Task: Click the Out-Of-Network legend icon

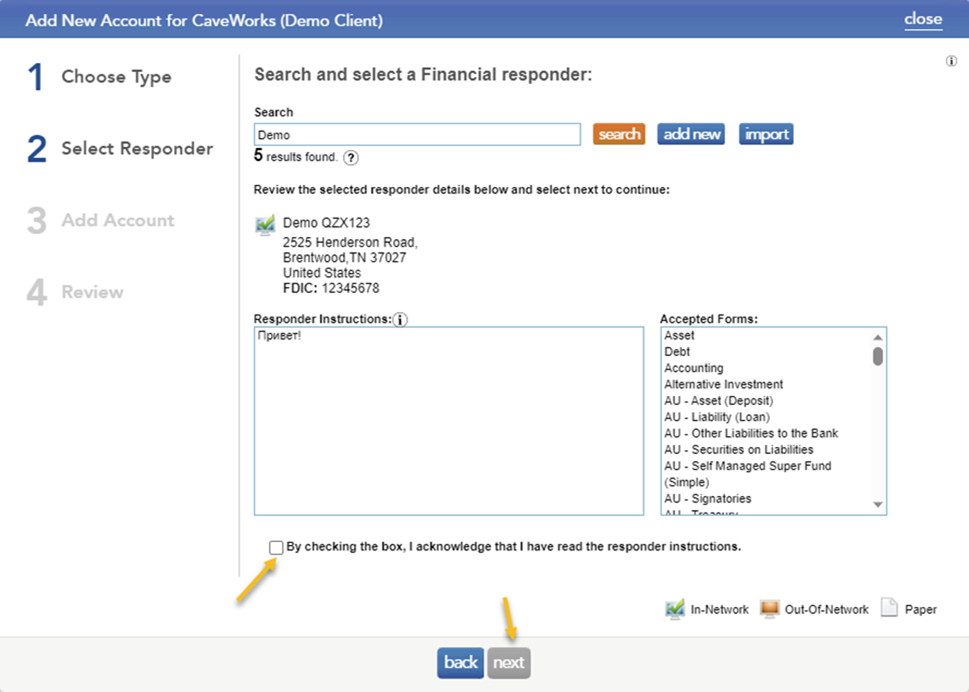Action: (770, 608)
